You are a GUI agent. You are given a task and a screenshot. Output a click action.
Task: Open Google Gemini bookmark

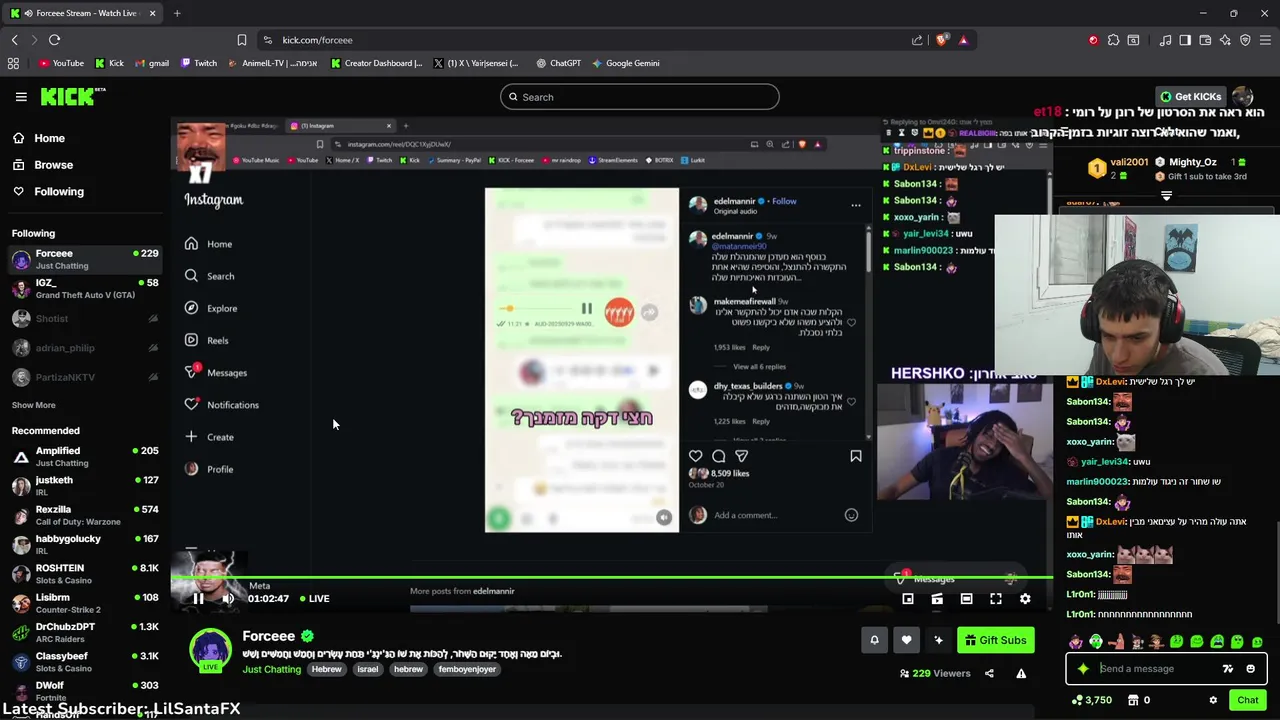click(625, 63)
